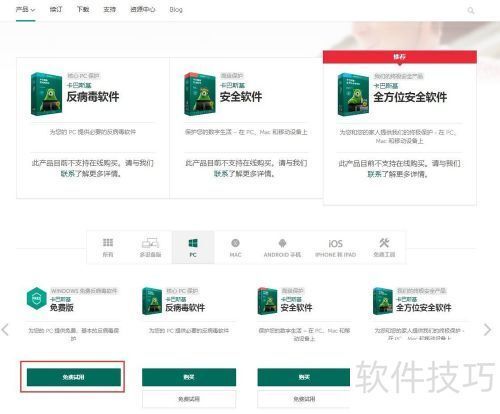Click the lower 安全软件 box image
This screenshot has width=500, height=414.
coord(267,301)
